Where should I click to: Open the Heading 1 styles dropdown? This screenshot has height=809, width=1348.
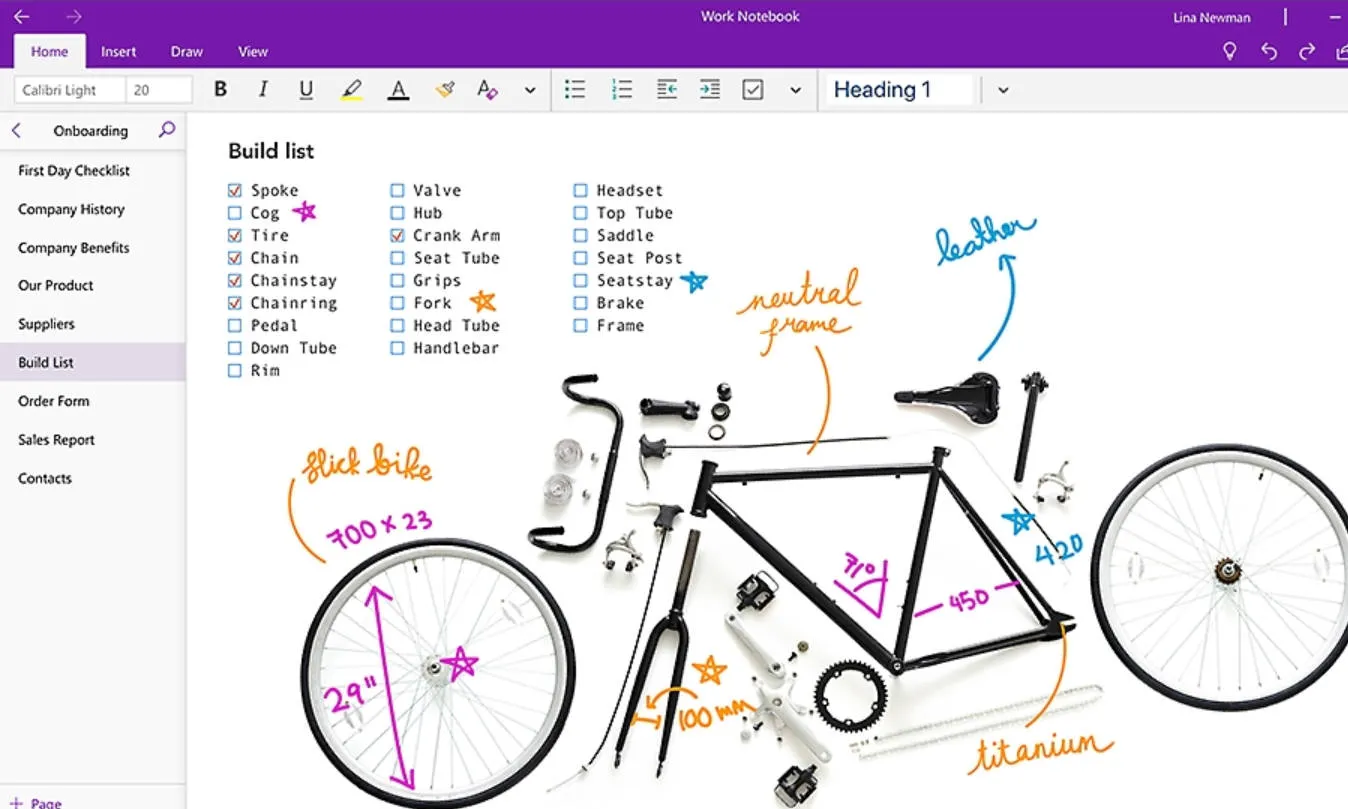click(x=1002, y=89)
